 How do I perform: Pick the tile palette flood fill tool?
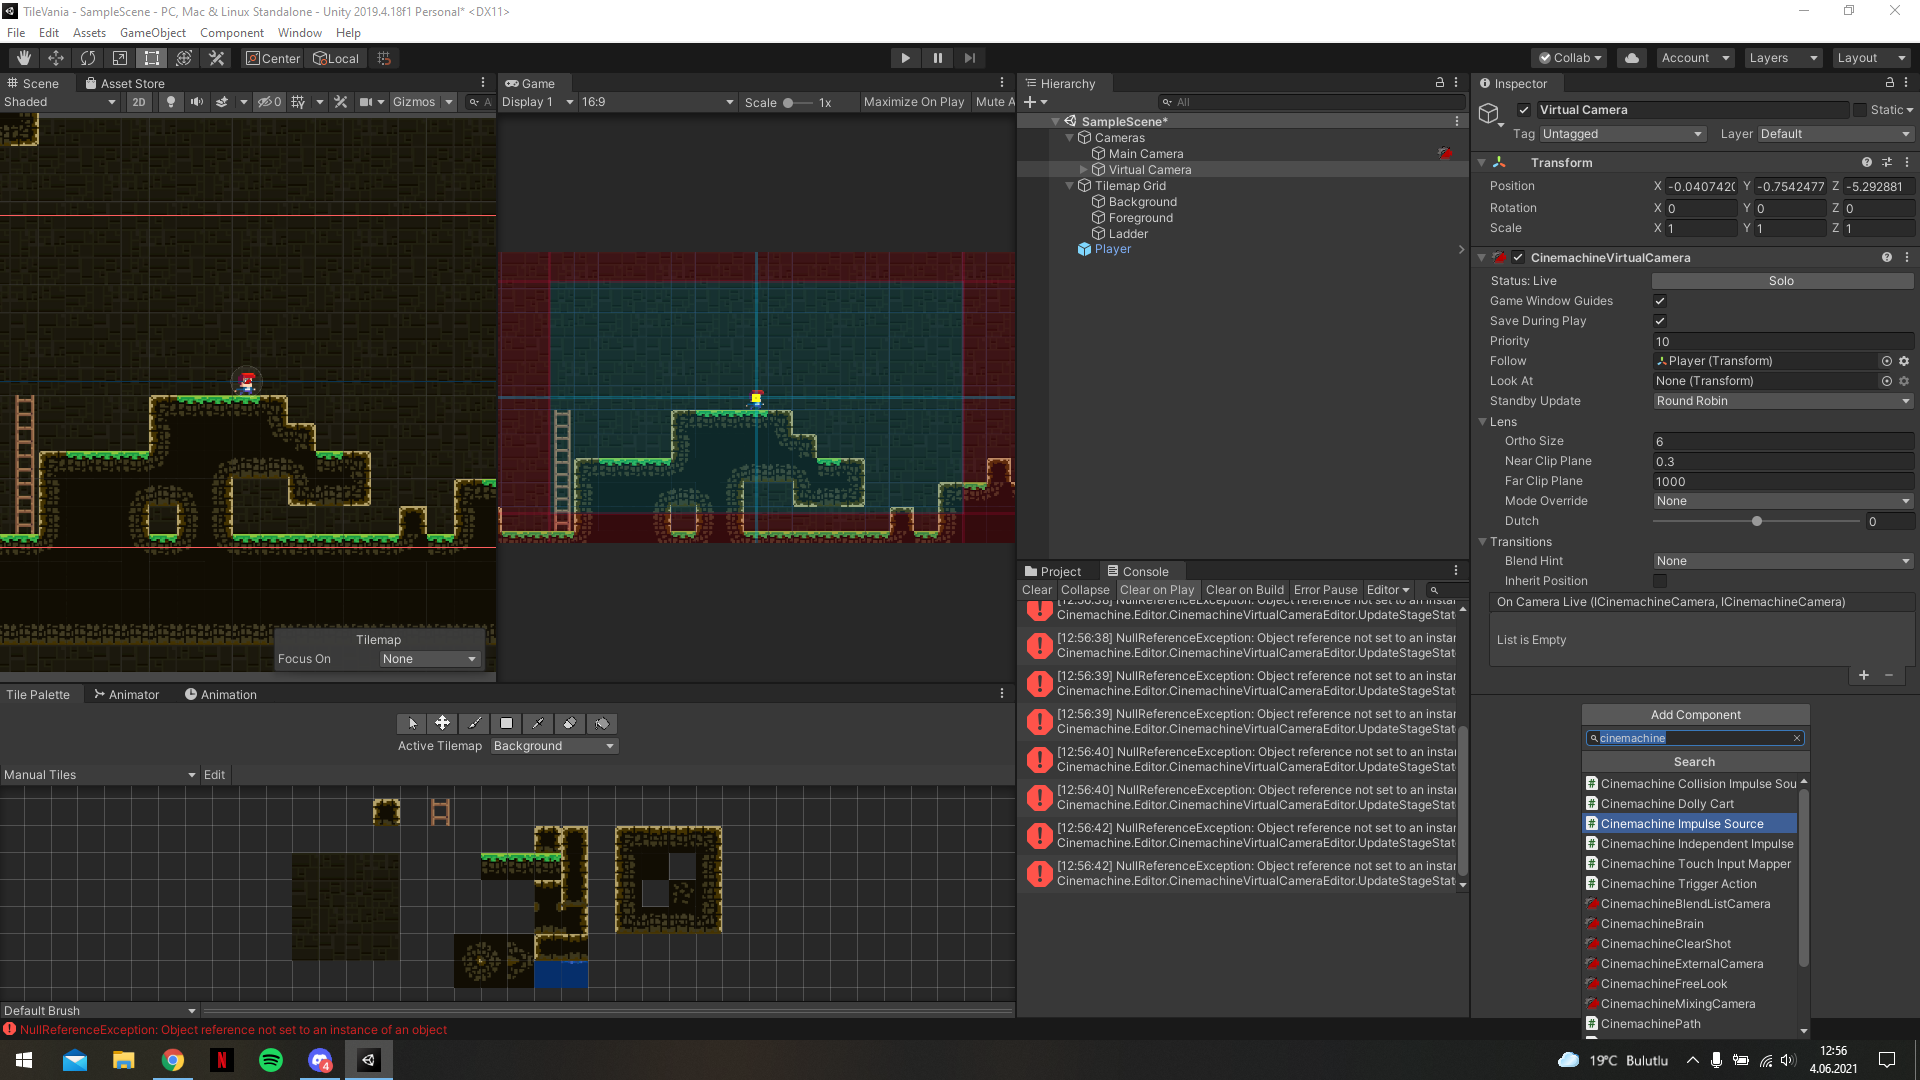coord(602,723)
